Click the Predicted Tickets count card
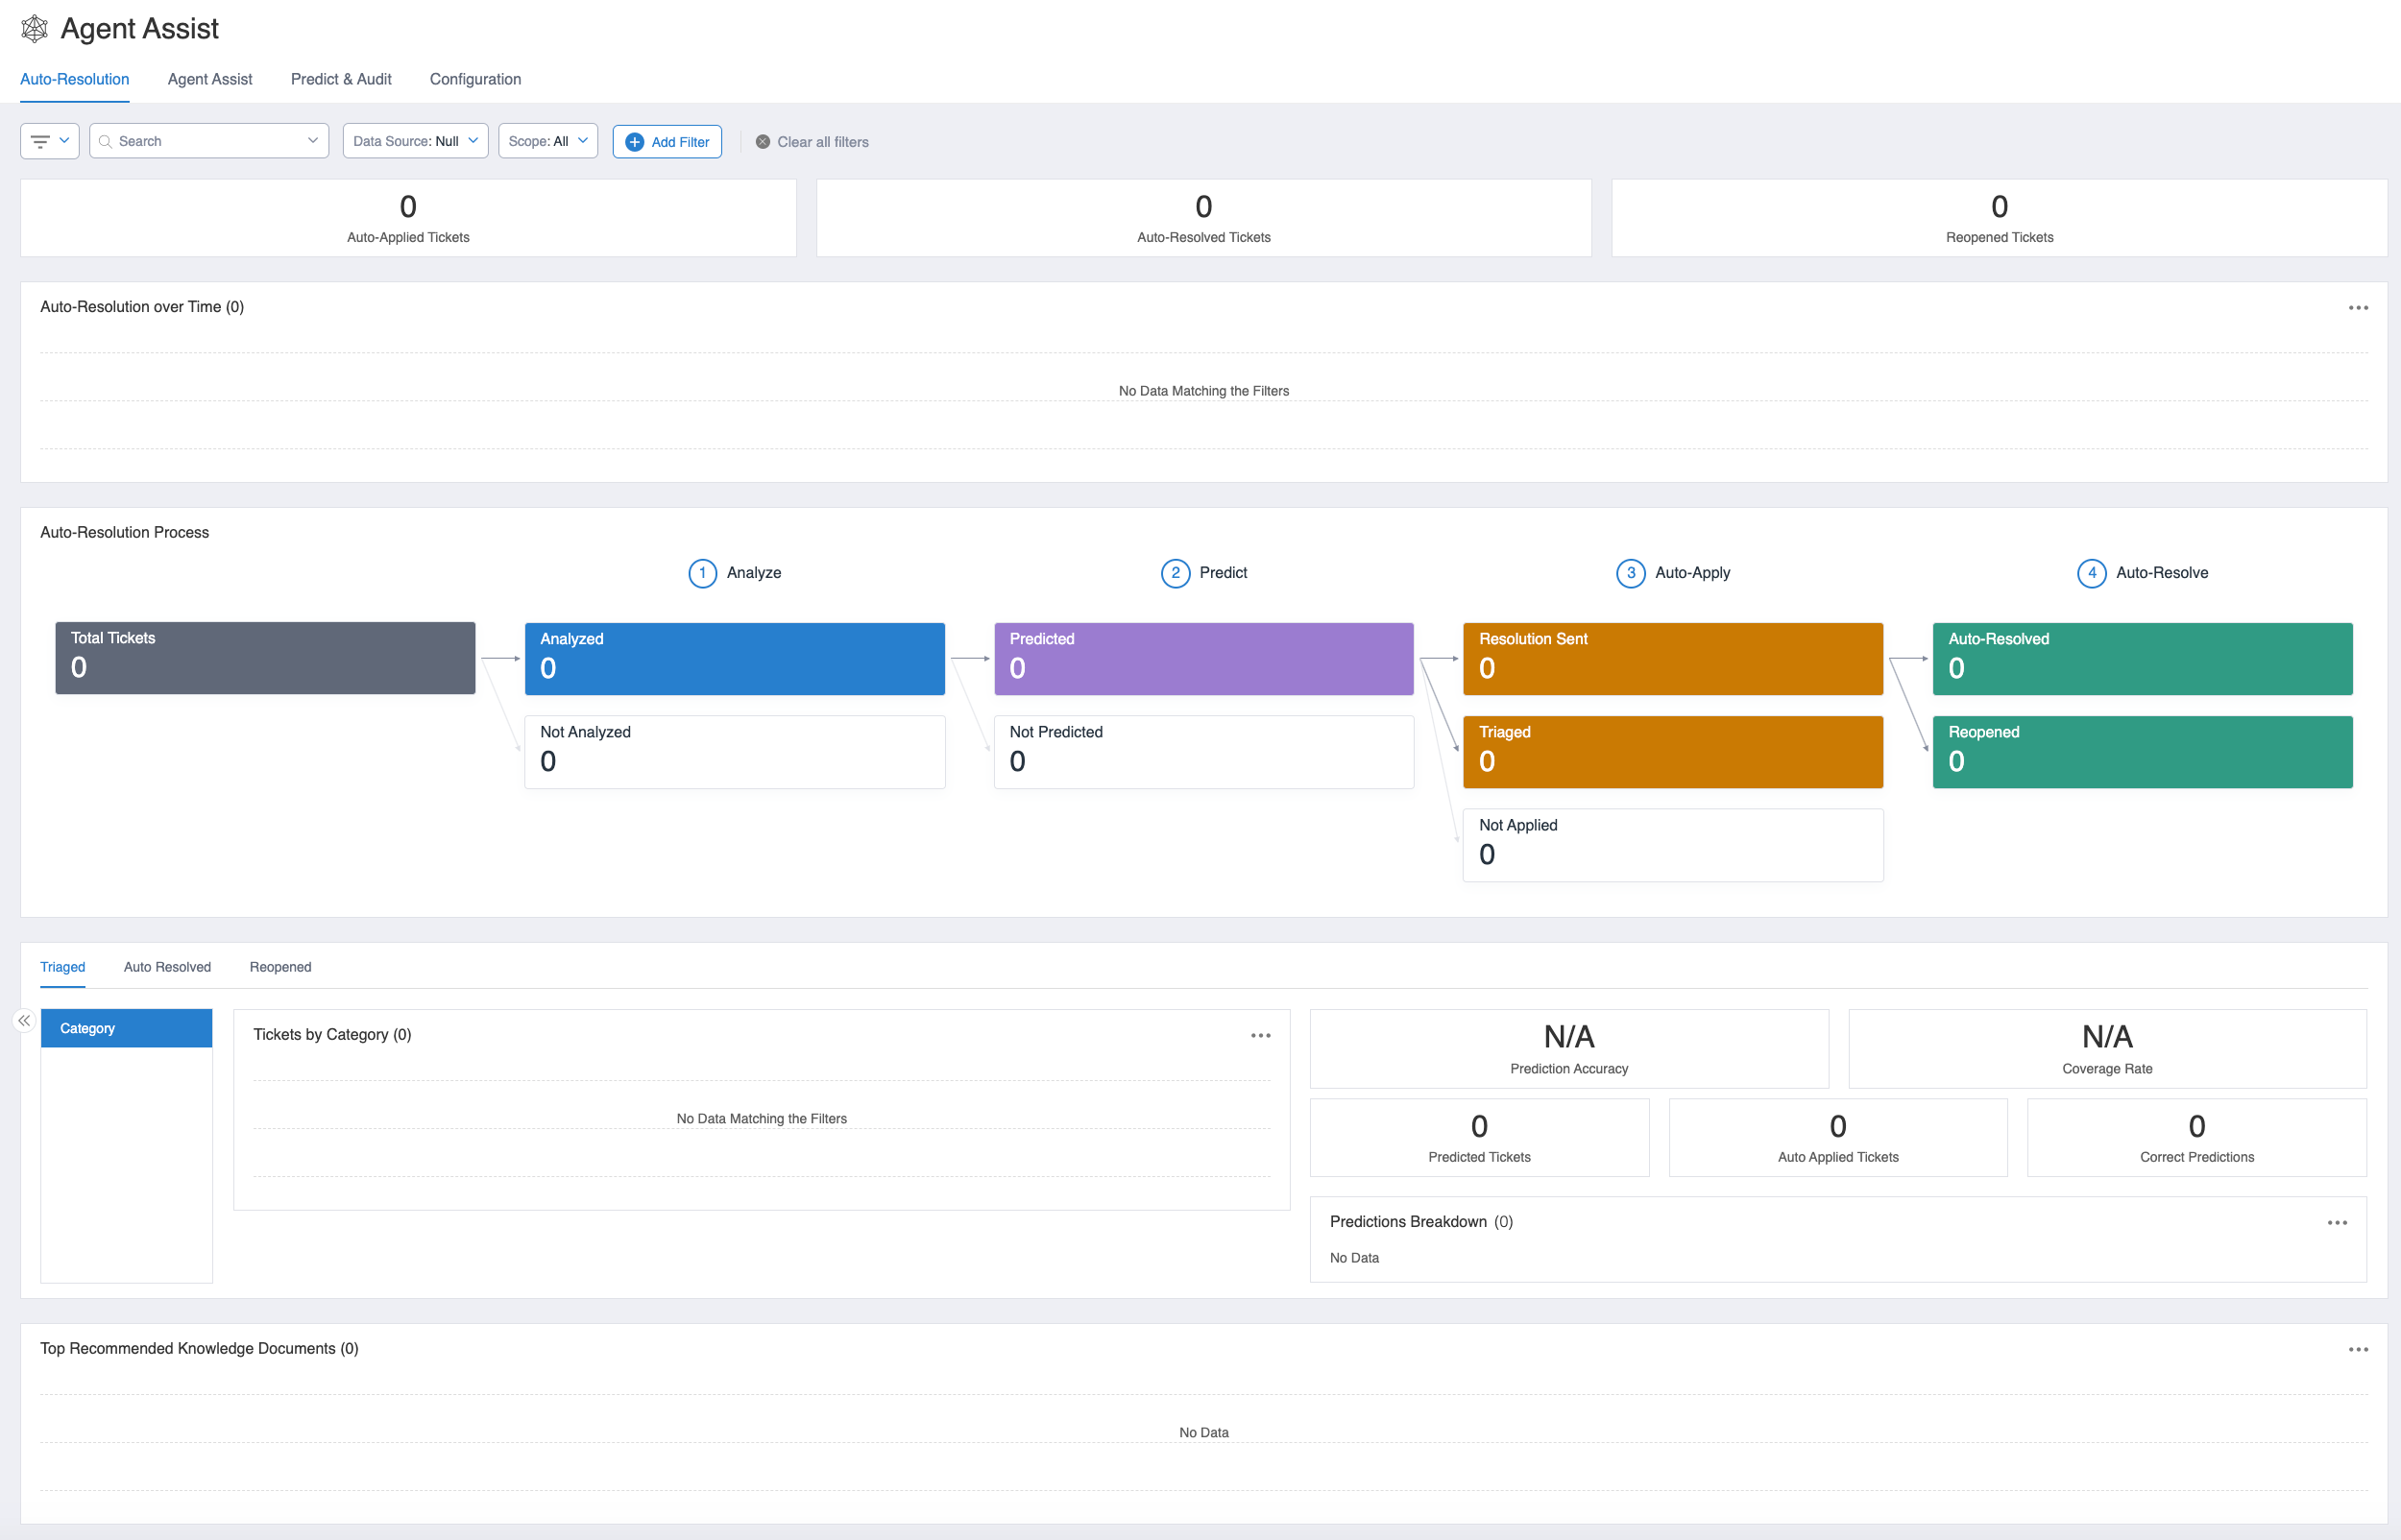 tap(1479, 1138)
